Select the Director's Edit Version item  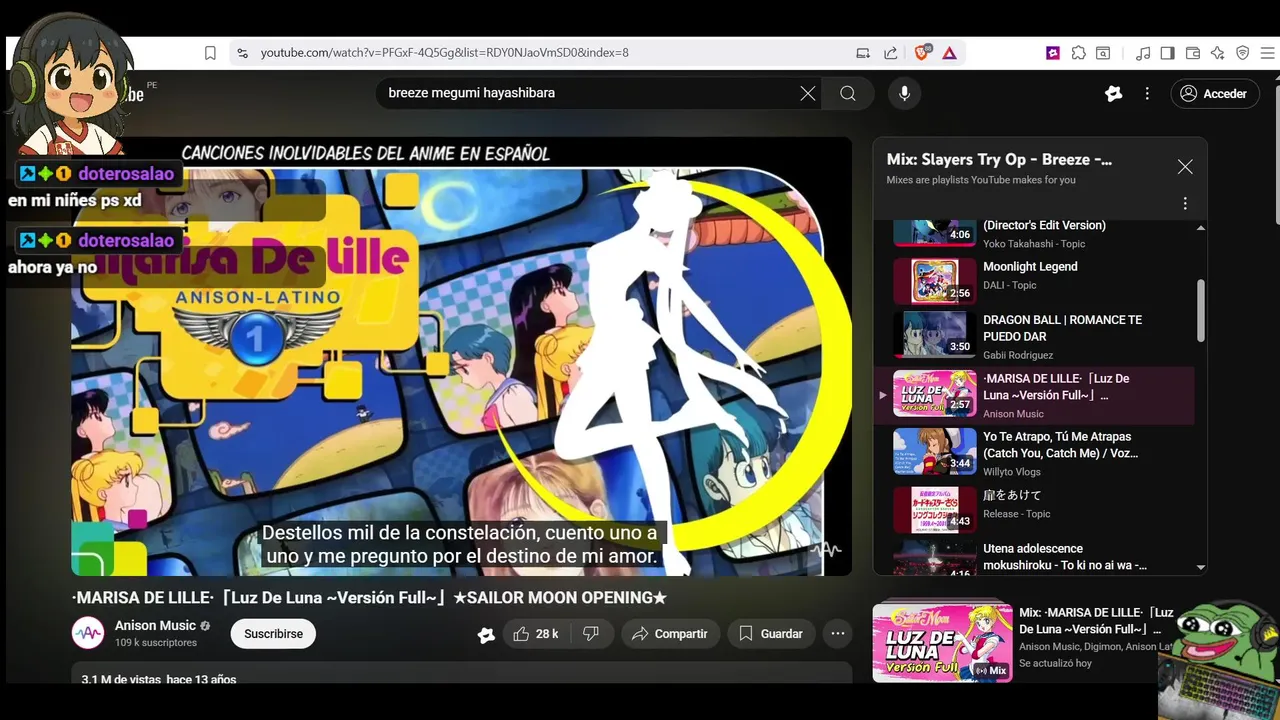[1044, 225]
